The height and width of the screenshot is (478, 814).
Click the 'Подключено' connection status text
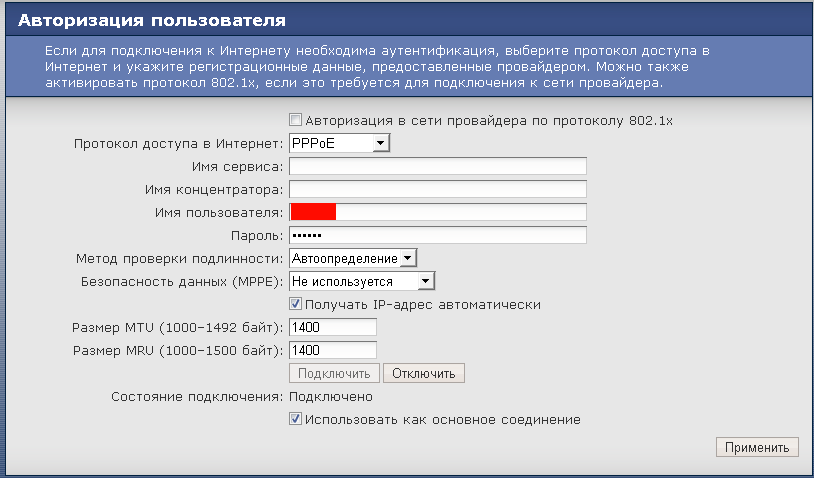point(330,397)
